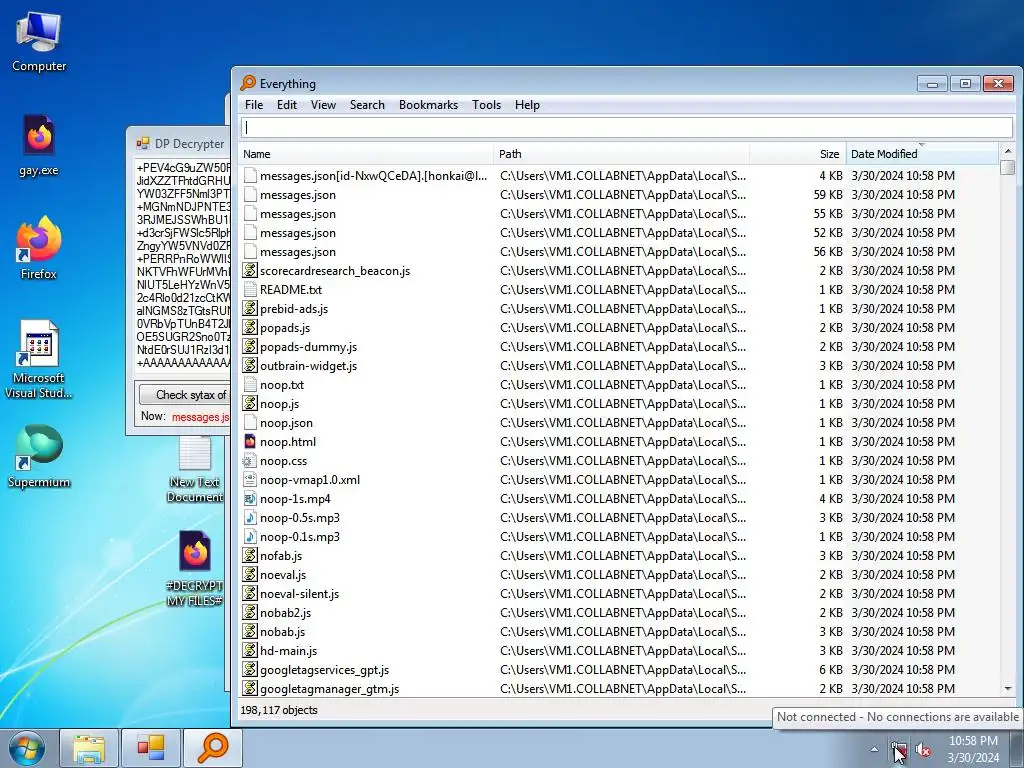Click the encrypted text box in DP Decrypter
The image size is (1024, 768).
[184, 266]
